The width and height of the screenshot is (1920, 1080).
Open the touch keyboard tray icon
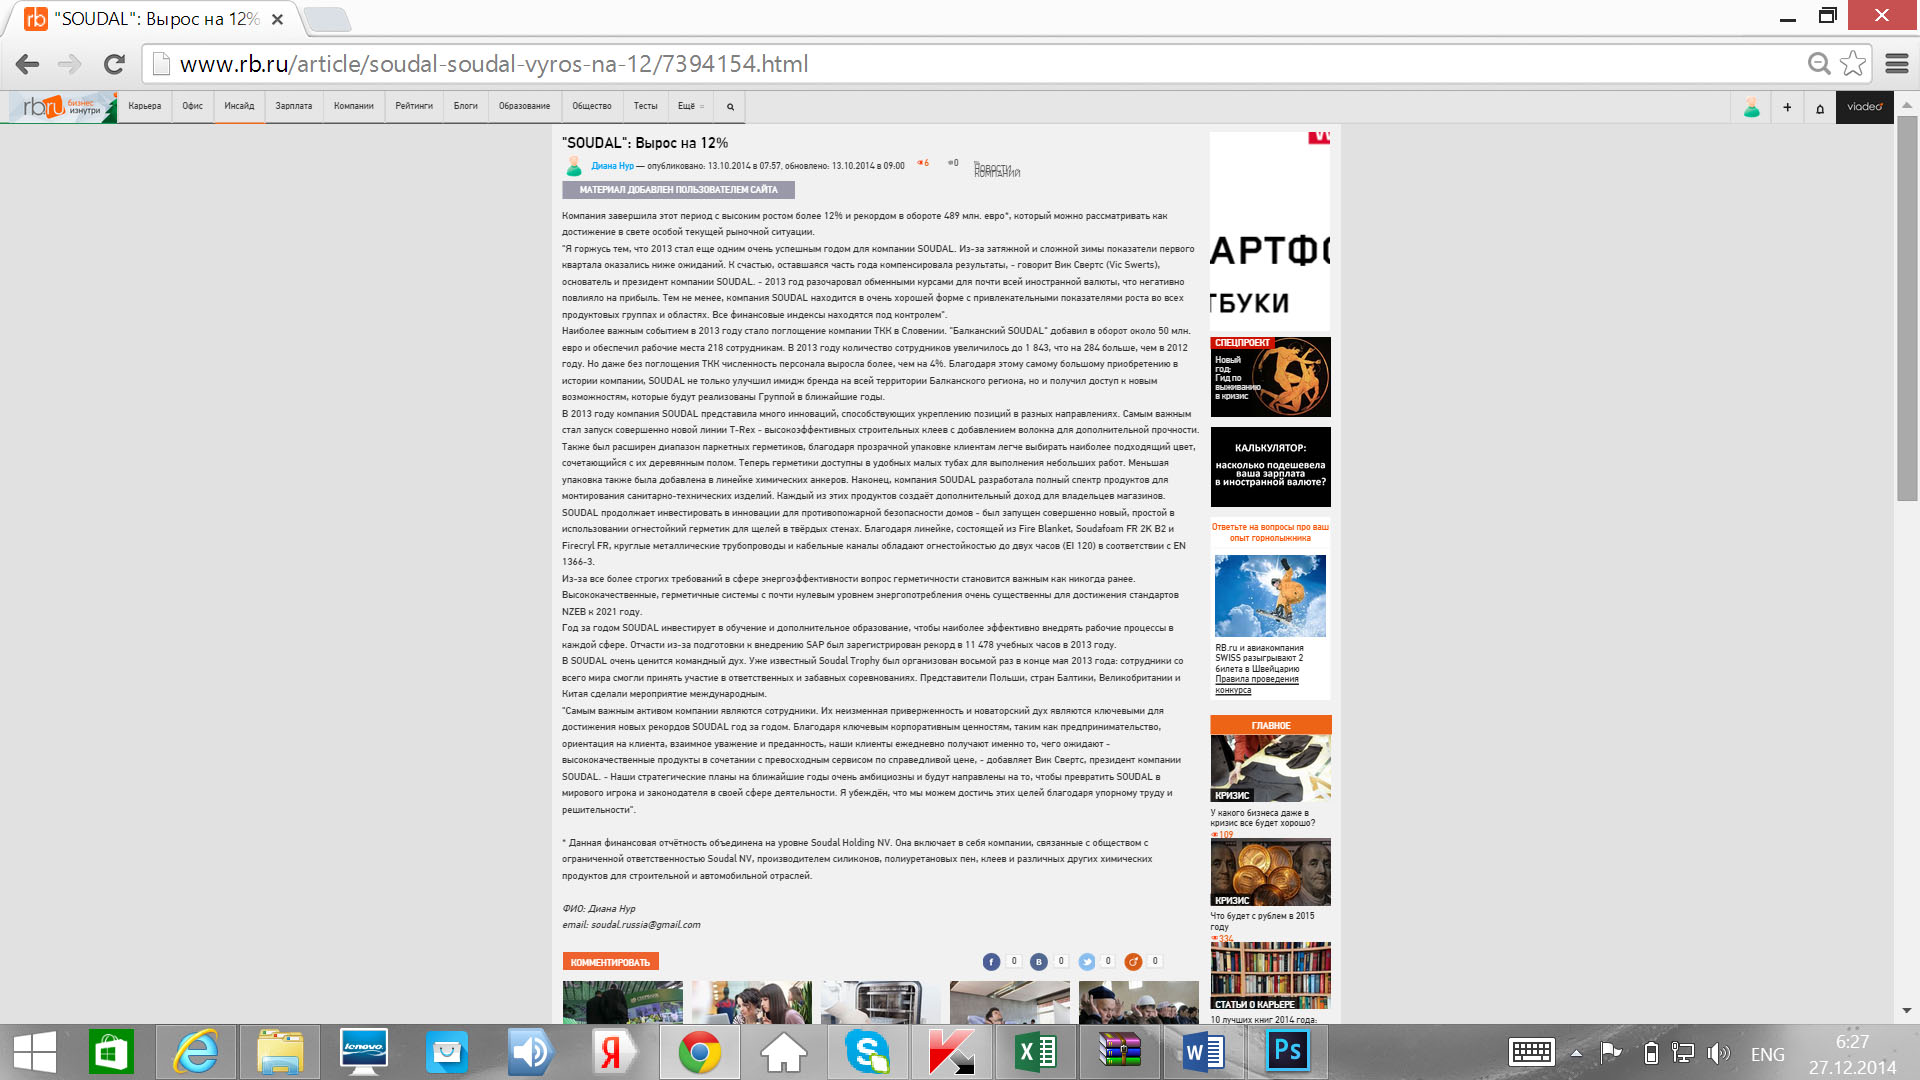click(x=1531, y=1053)
